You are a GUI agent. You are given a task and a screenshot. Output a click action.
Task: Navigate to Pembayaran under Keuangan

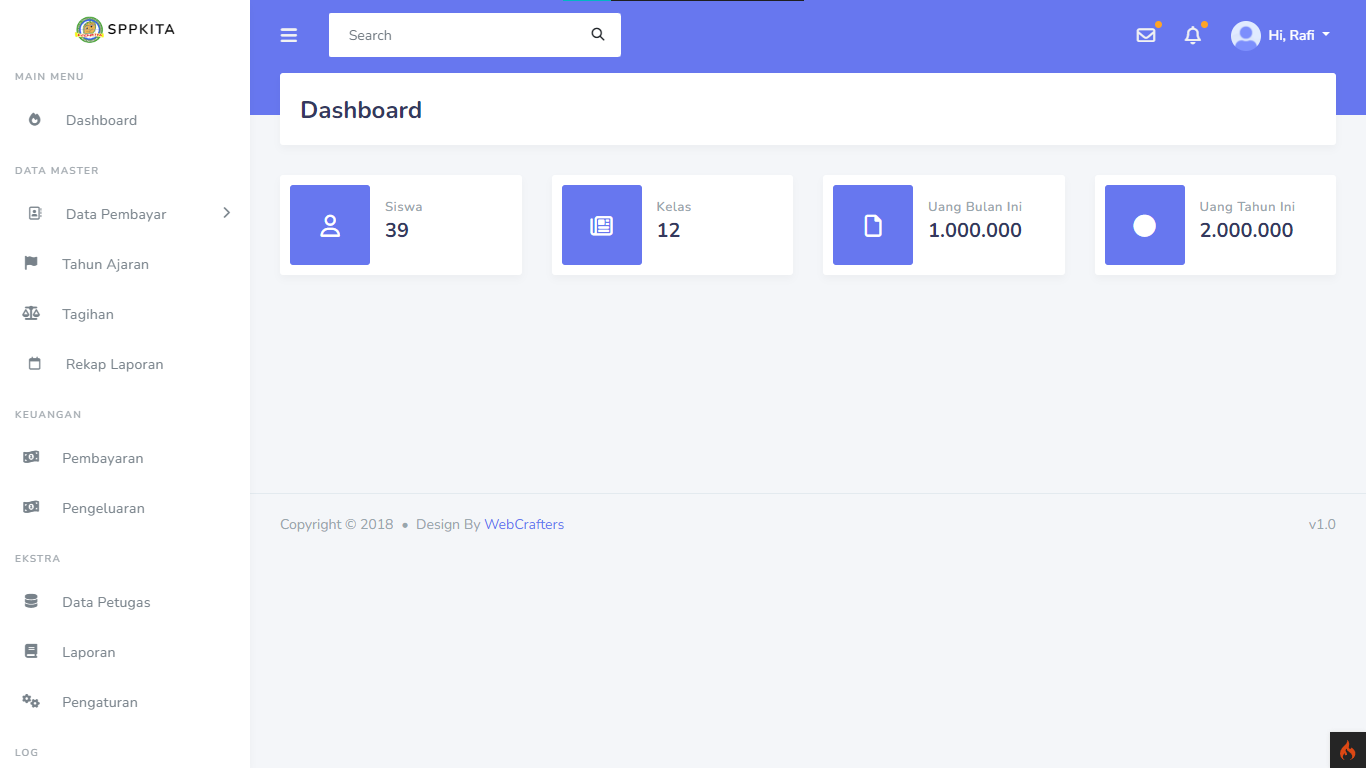click(102, 458)
